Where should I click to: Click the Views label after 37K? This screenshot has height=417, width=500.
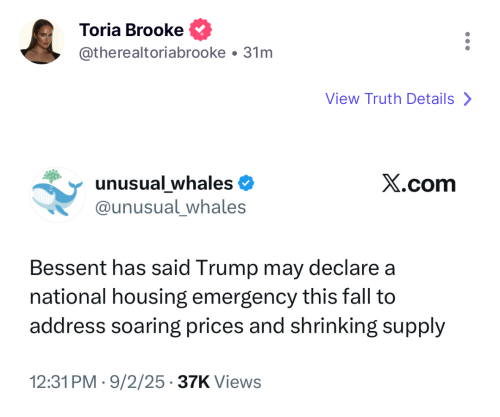(238, 382)
